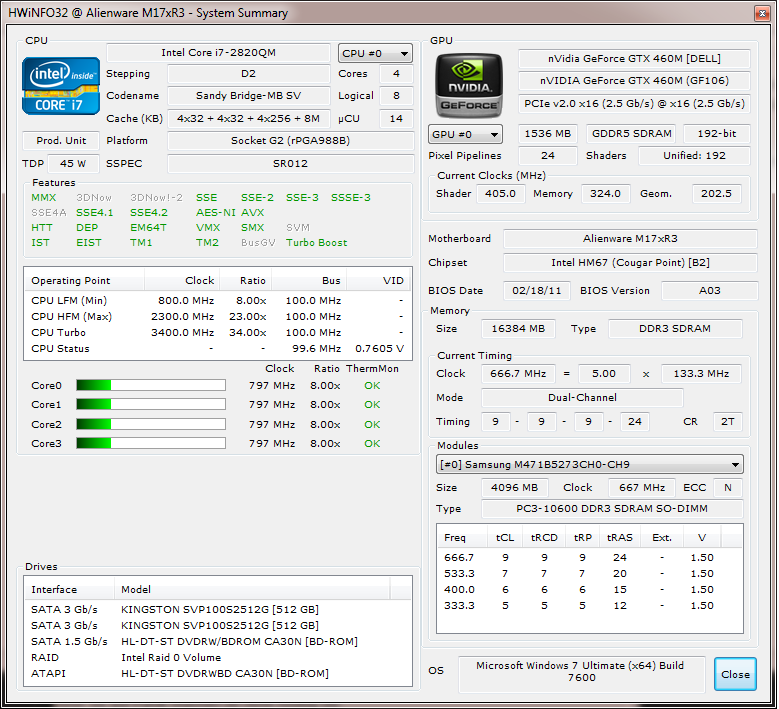Click the 192-bit bus width field
Screen dimensions: 779x709
coord(716,134)
